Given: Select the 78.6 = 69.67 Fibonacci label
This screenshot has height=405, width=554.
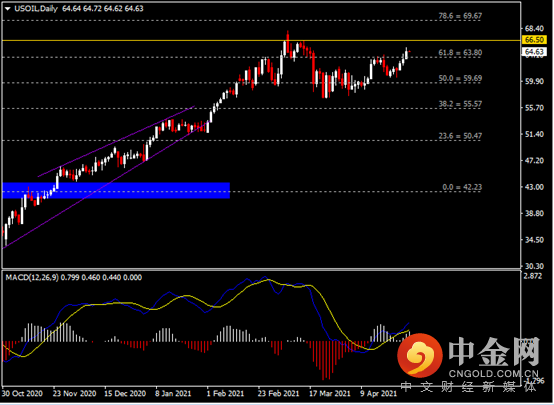Looking at the screenshot, I should (460, 16).
